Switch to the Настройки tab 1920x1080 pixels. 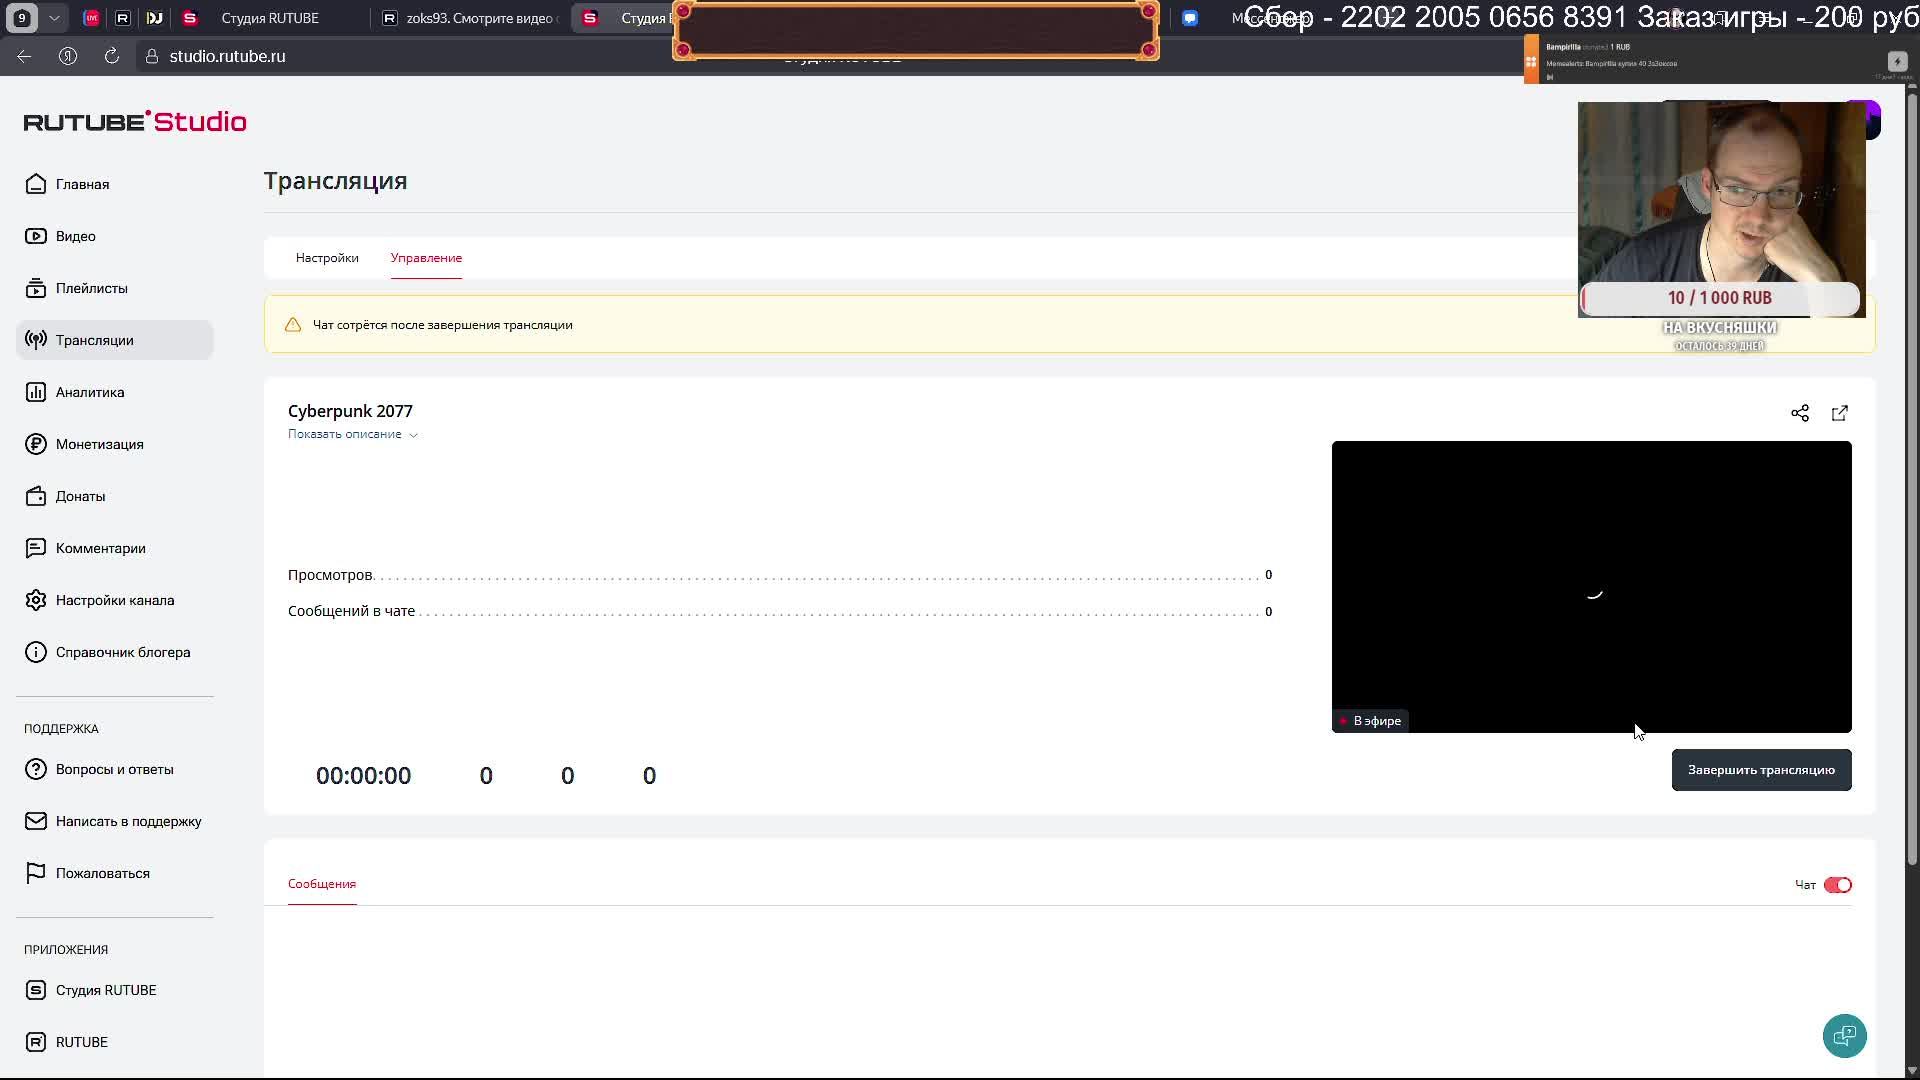coord(327,258)
